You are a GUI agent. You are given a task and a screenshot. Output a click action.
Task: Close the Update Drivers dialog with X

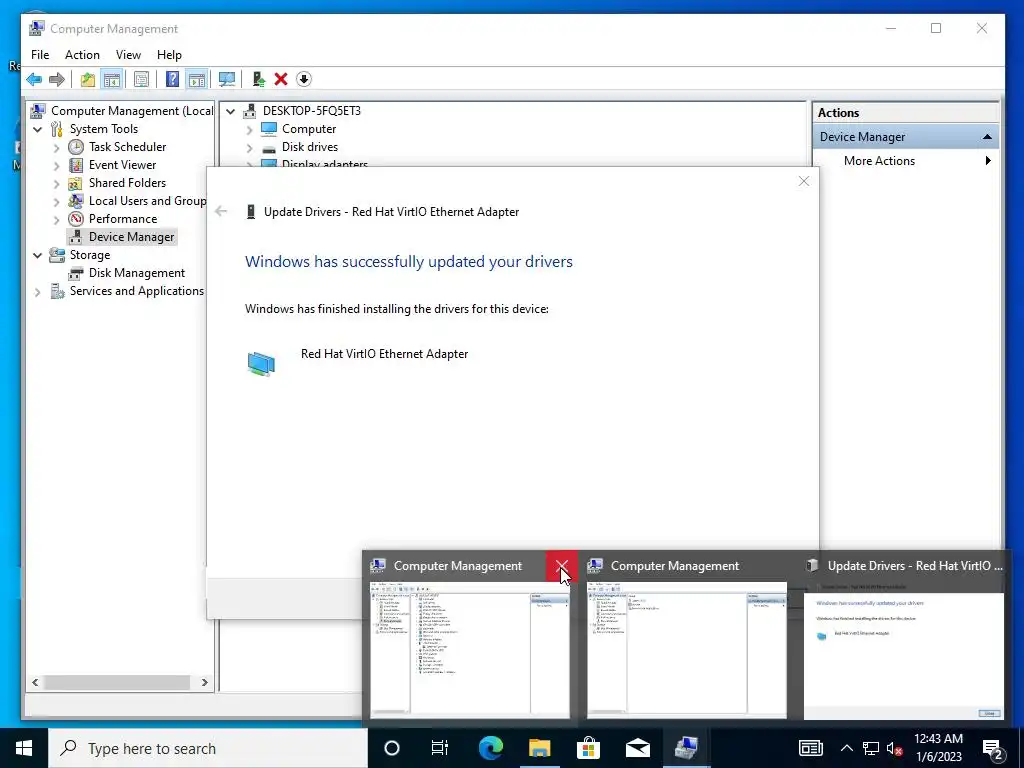pyautogui.click(x=804, y=181)
